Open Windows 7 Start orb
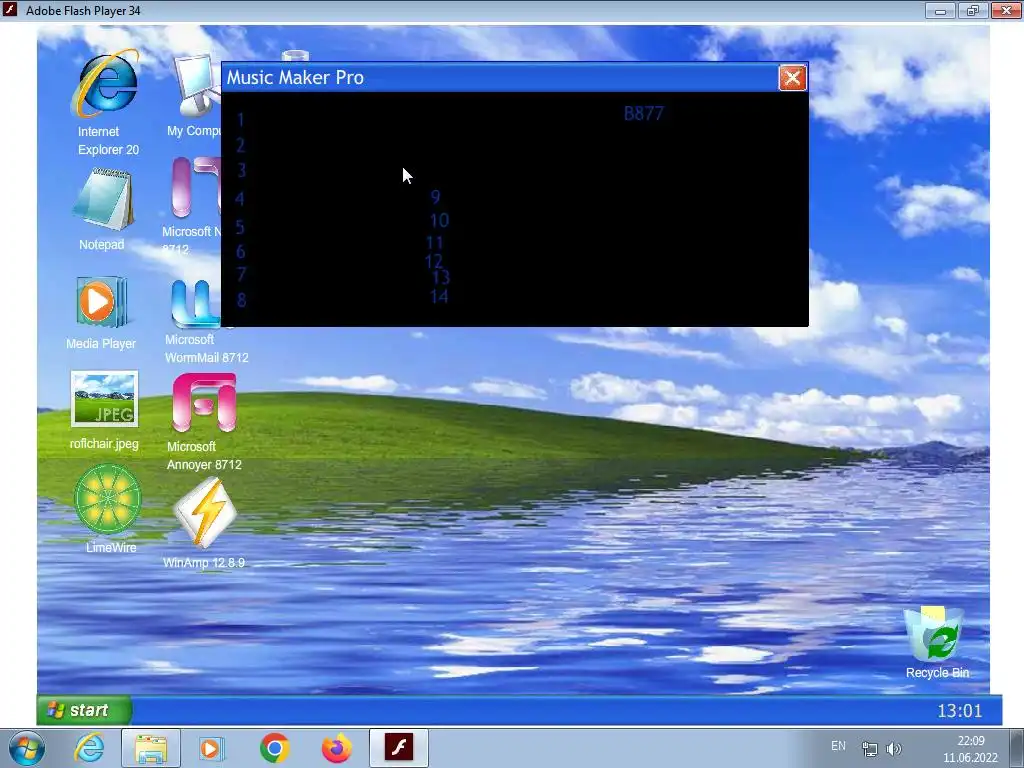Image resolution: width=1024 pixels, height=768 pixels. [27, 748]
